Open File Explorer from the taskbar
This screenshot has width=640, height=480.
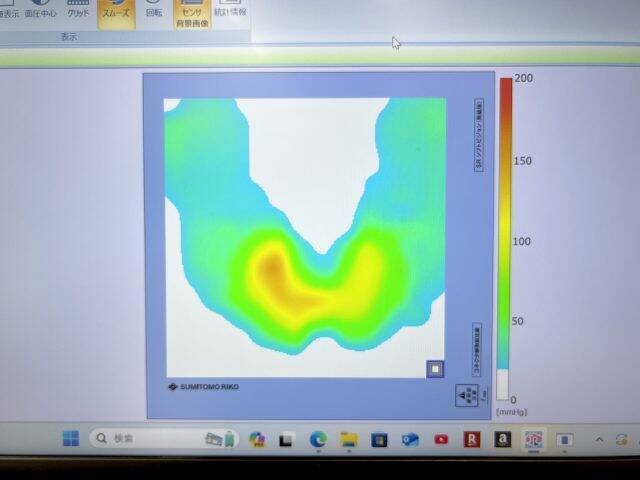point(349,439)
